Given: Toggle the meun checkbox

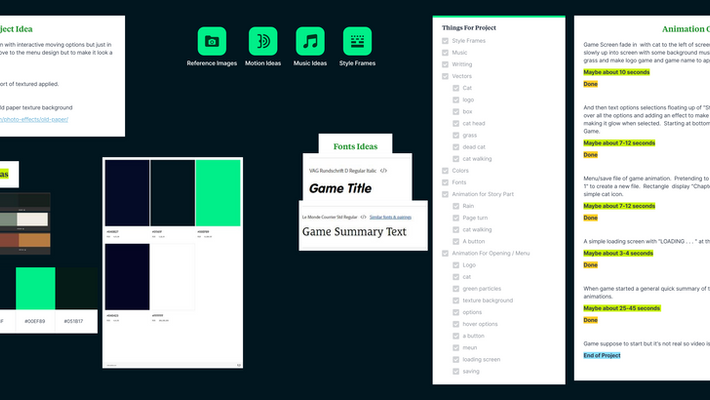Looking at the screenshot, I should [456, 347].
